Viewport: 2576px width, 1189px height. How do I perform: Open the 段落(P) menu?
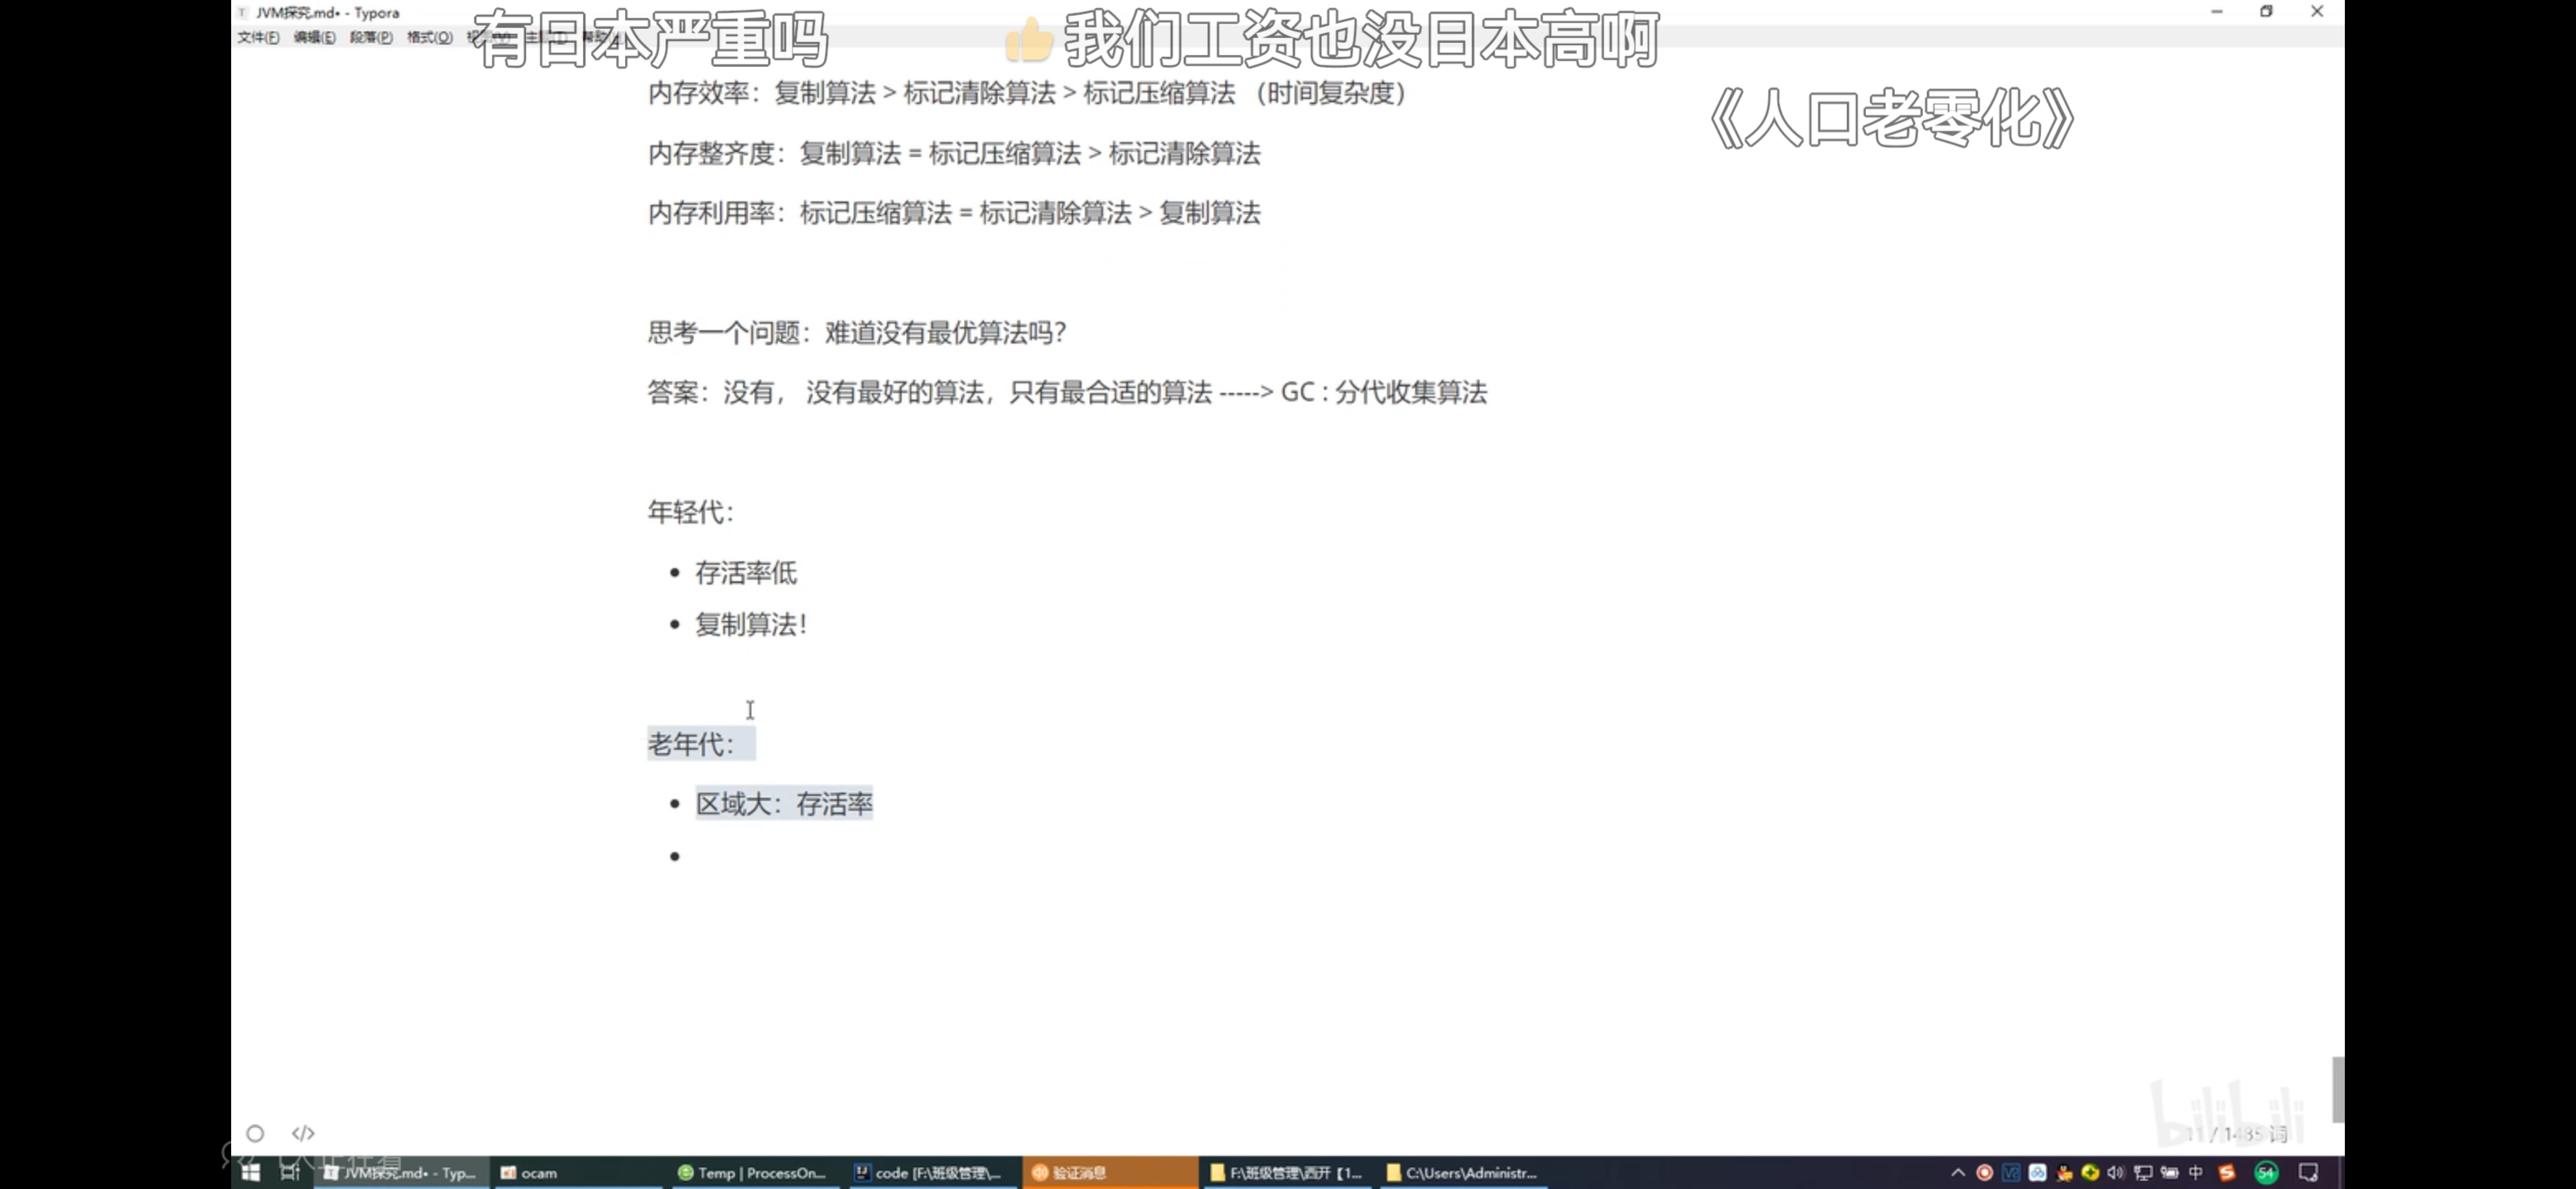click(x=371, y=37)
